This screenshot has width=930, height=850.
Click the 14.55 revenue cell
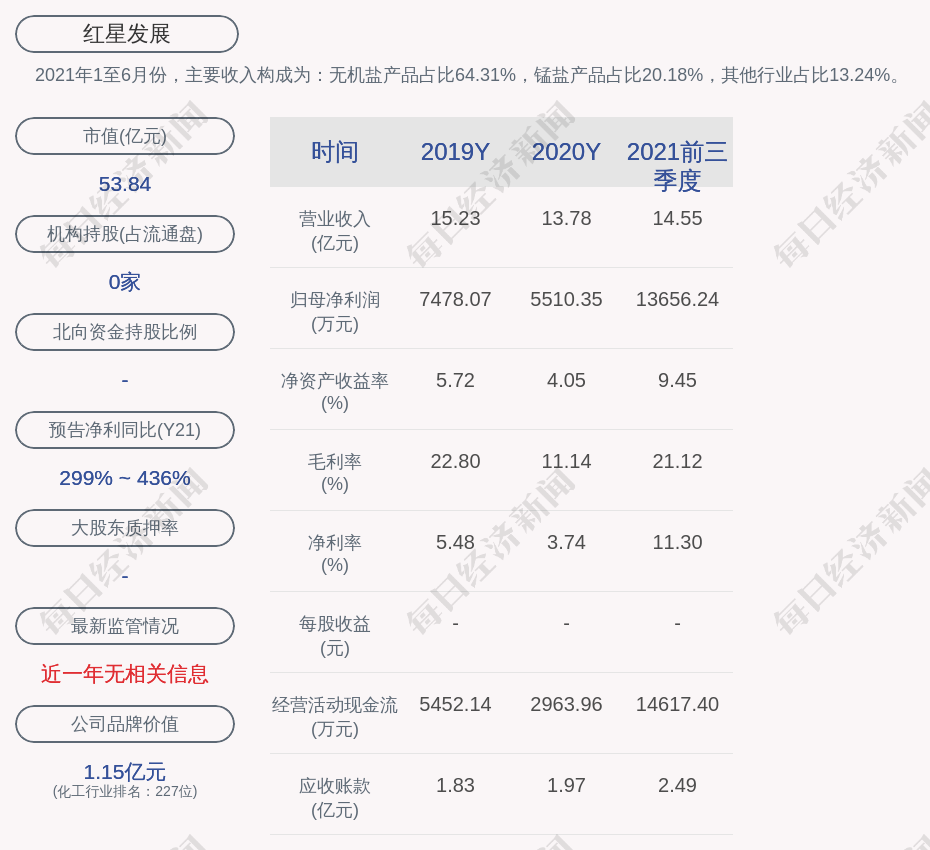(x=677, y=218)
